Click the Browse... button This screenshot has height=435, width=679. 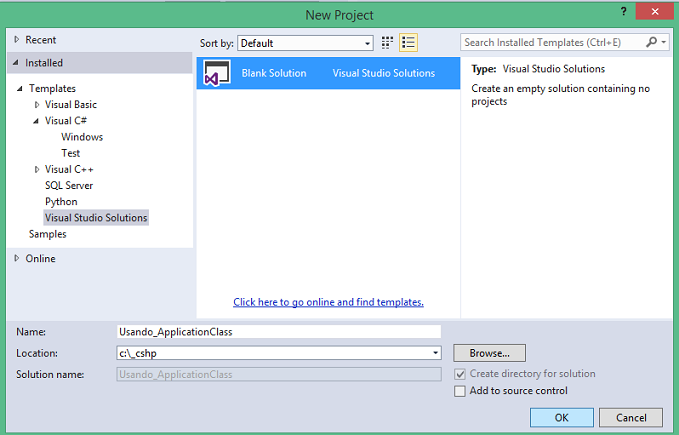(489, 353)
